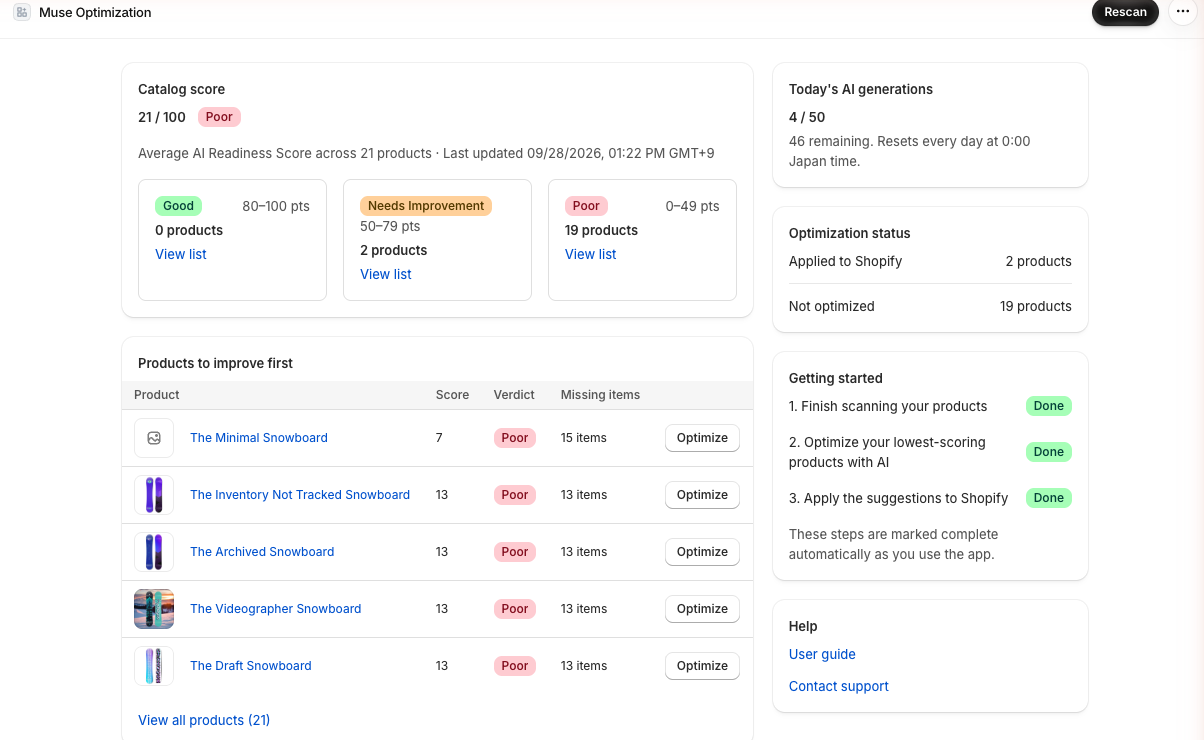
Task: Click the Muse Optimization title text
Action: pos(95,13)
